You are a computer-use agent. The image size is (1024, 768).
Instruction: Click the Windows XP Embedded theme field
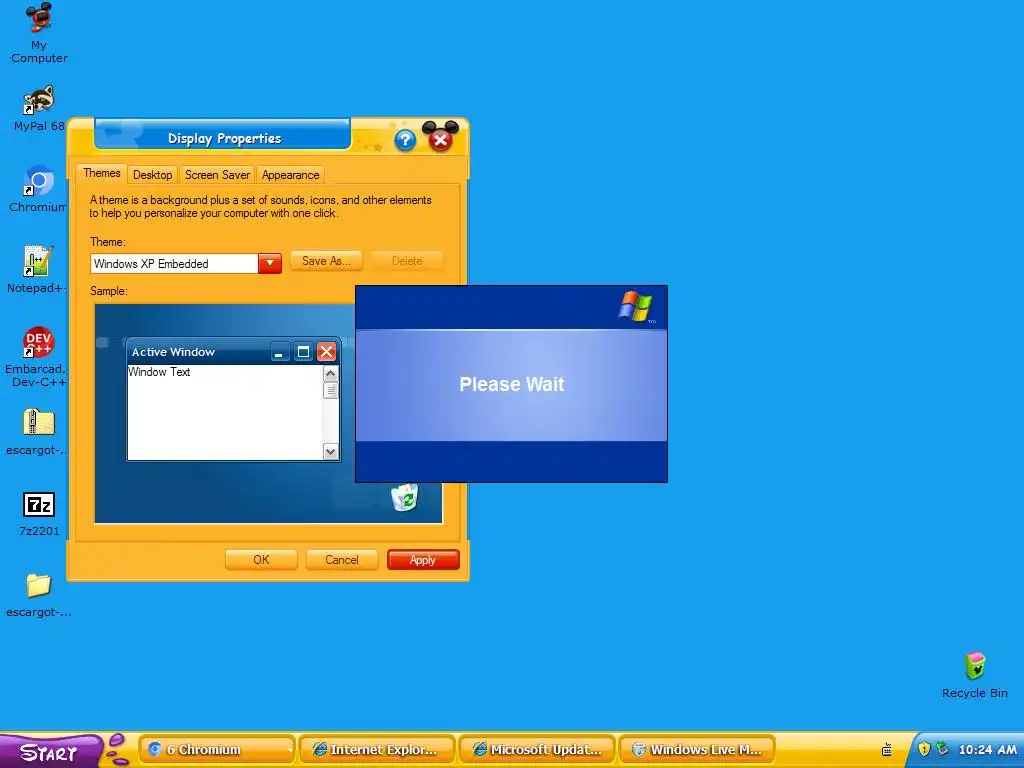[174, 263]
